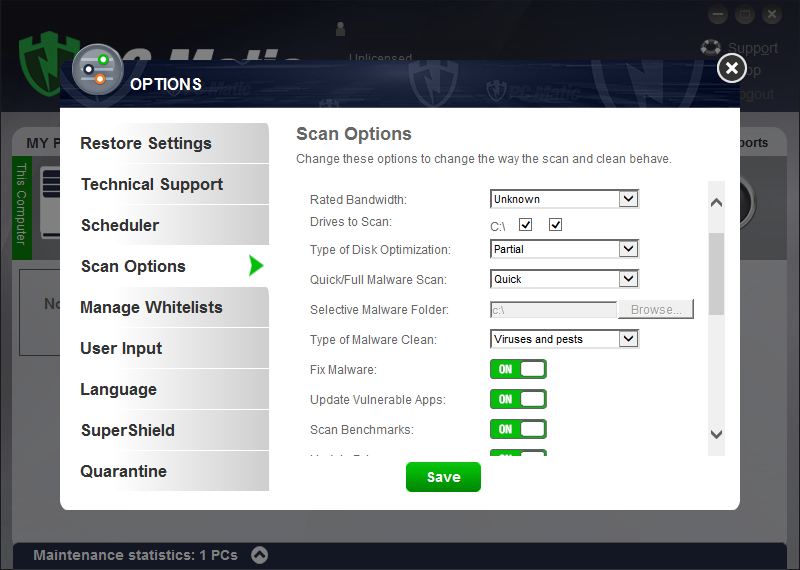800x570 pixels.
Task: Click the Maintenance statistics: 1 PCs text
Action: pos(136,555)
